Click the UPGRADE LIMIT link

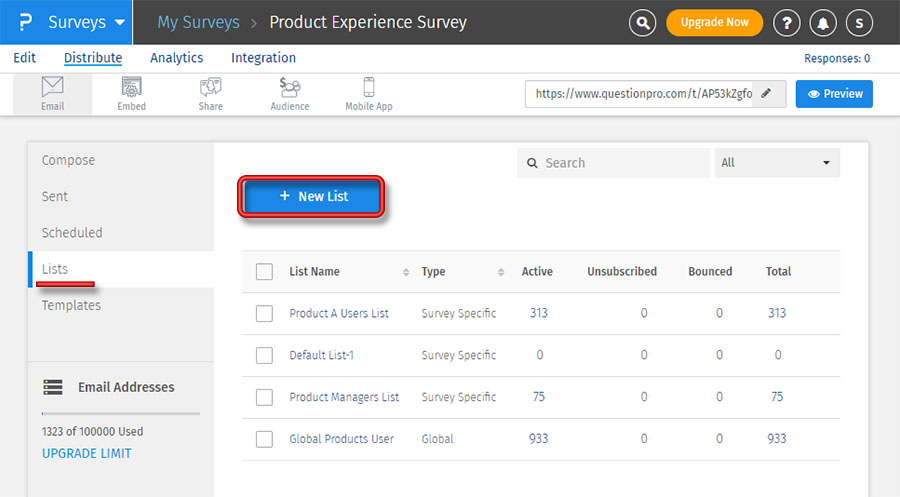pyautogui.click(x=86, y=453)
